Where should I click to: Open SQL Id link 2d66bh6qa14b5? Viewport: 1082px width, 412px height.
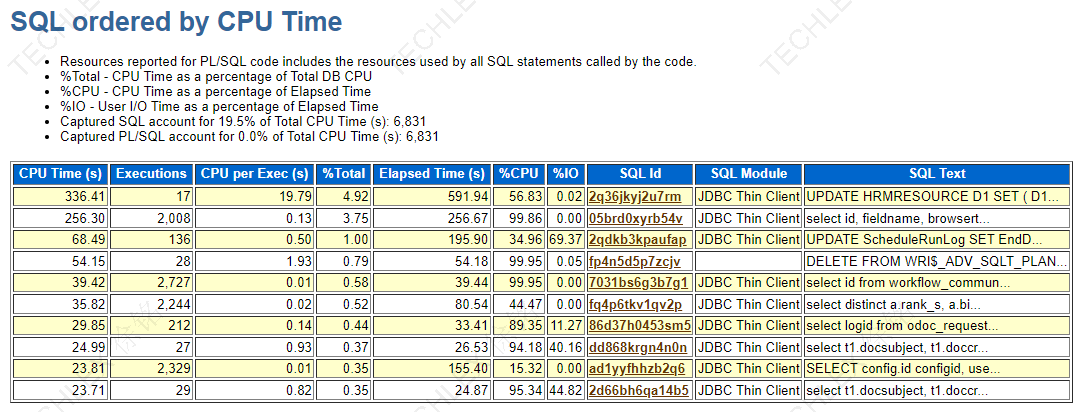pyautogui.click(x=638, y=390)
